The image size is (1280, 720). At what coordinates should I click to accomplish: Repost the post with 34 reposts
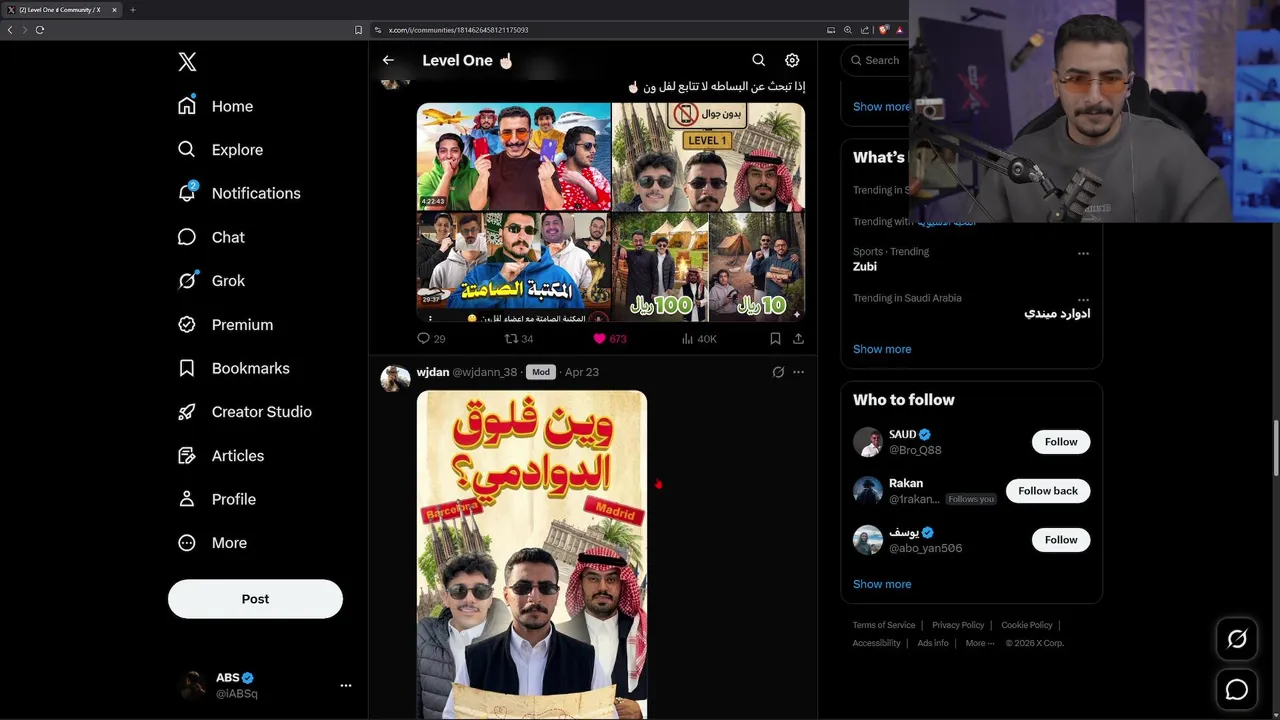pos(519,339)
